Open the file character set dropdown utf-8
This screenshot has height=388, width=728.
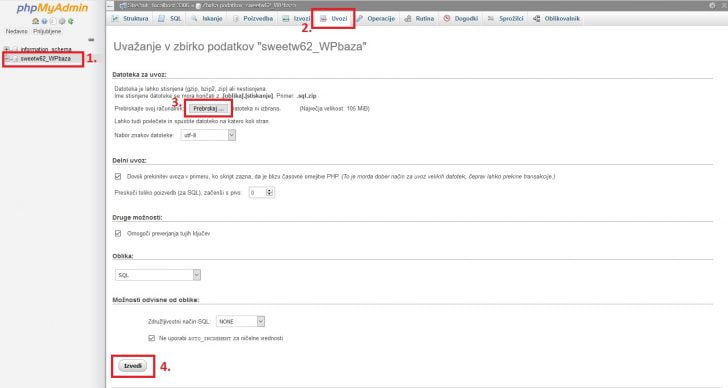point(208,135)
